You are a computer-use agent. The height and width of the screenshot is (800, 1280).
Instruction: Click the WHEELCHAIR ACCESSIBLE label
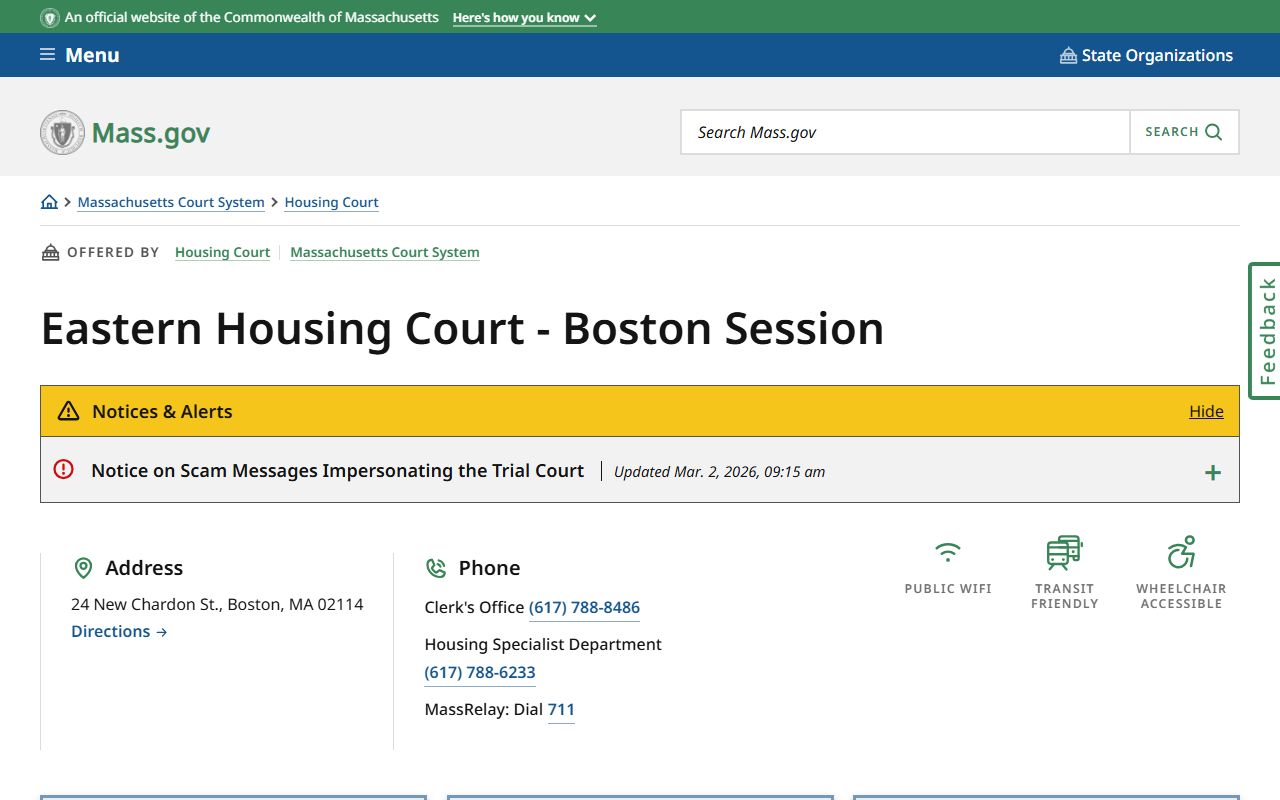point(1181,596)
